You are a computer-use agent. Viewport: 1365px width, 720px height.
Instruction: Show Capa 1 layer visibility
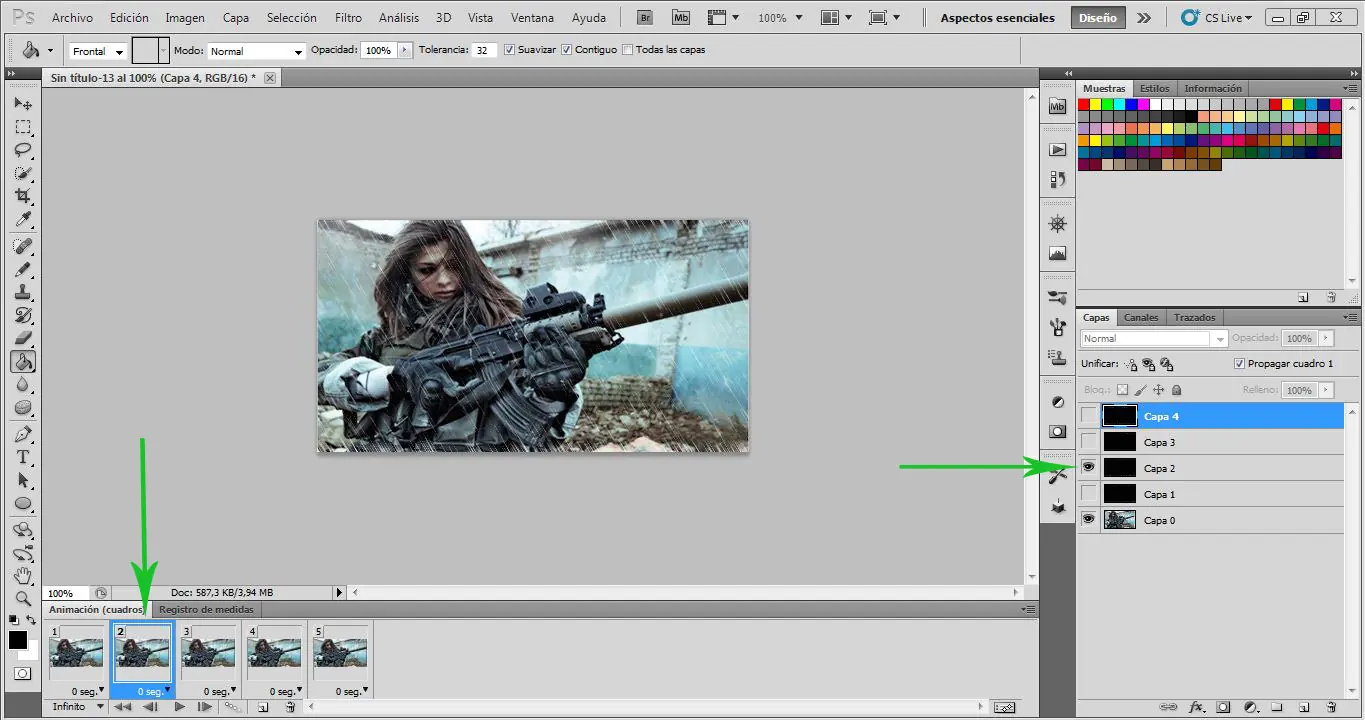pyautogui.click(x=1088, y=494)
